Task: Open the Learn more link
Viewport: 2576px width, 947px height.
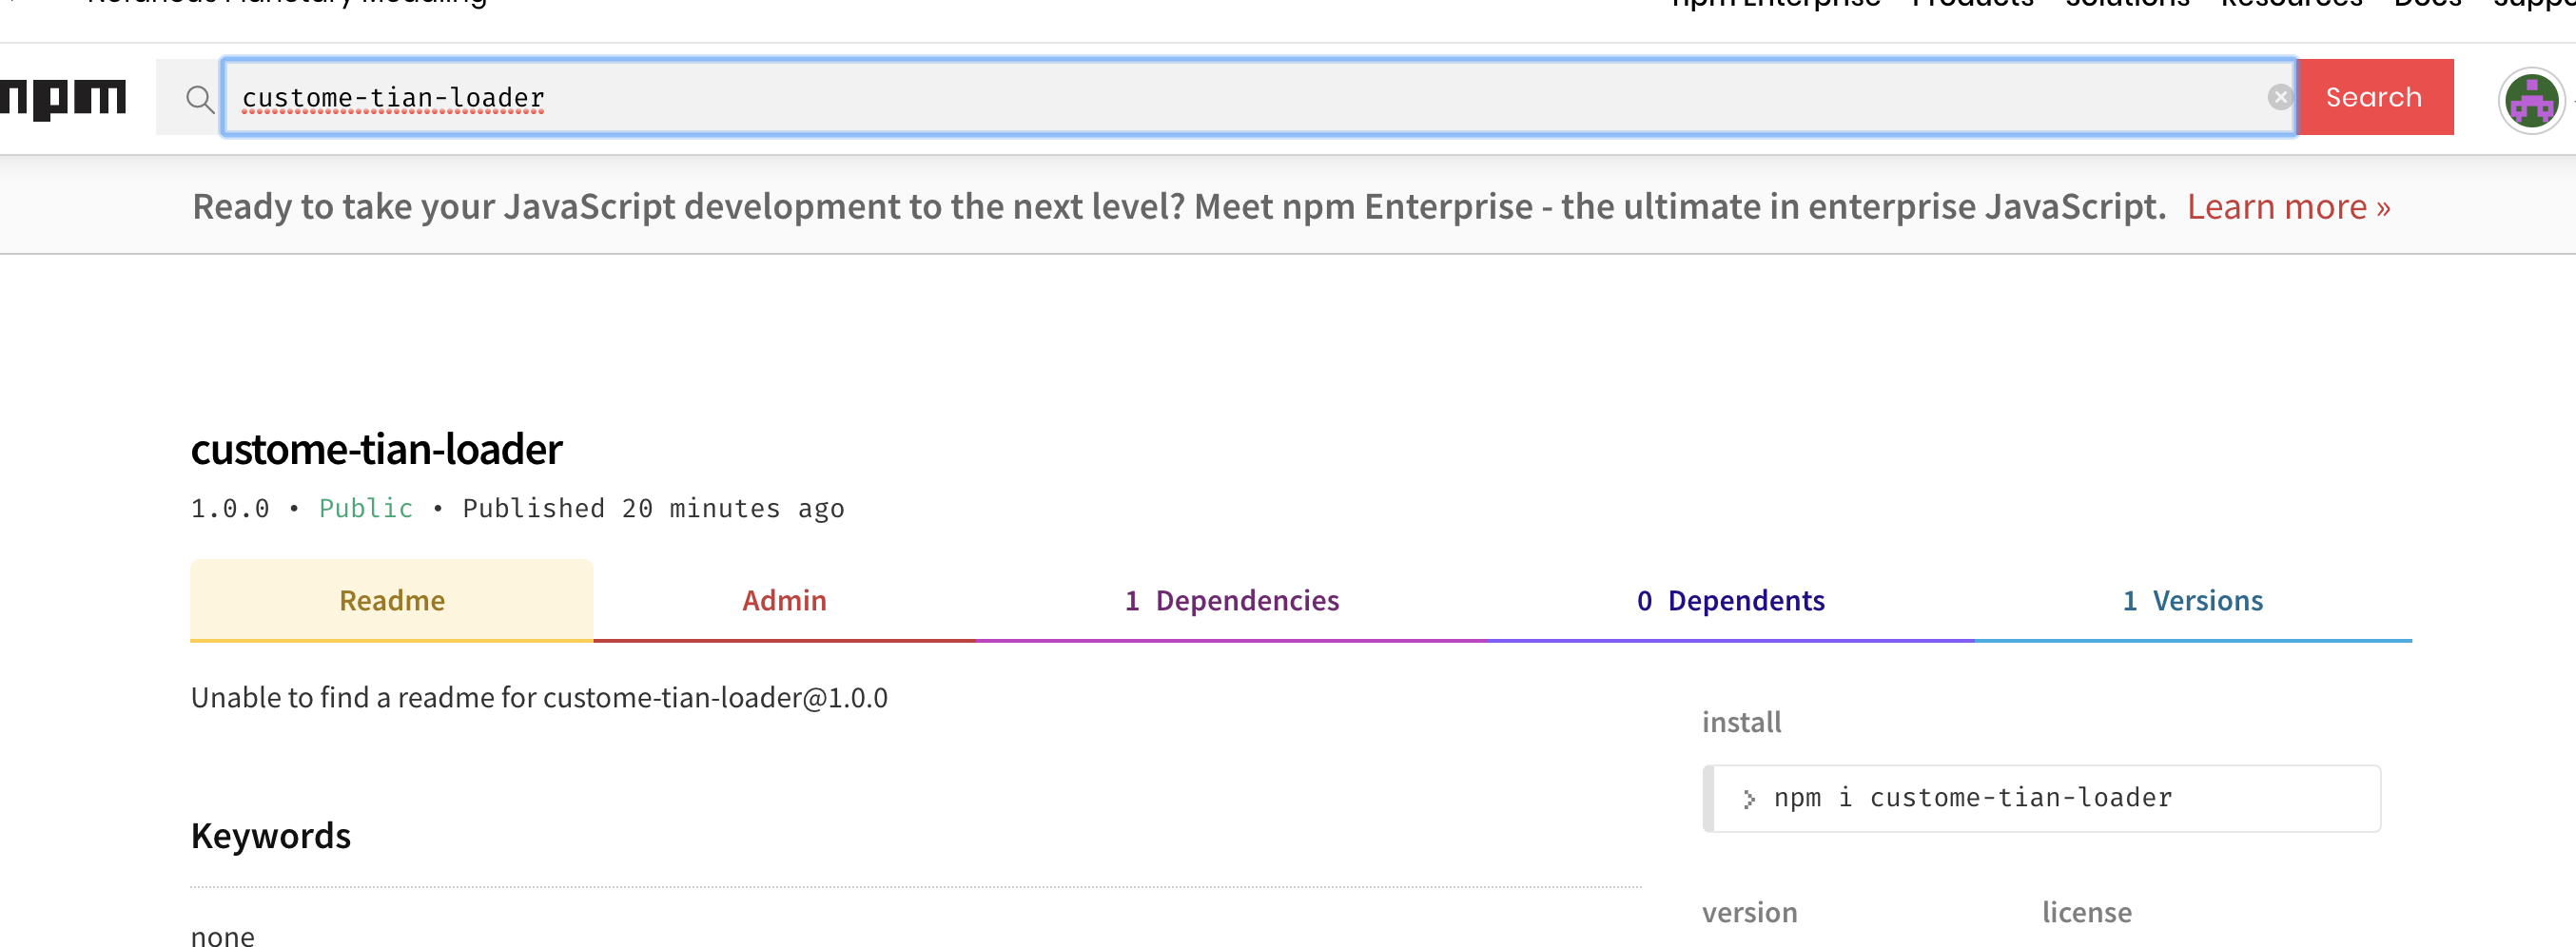Action: click(2288, 207)
